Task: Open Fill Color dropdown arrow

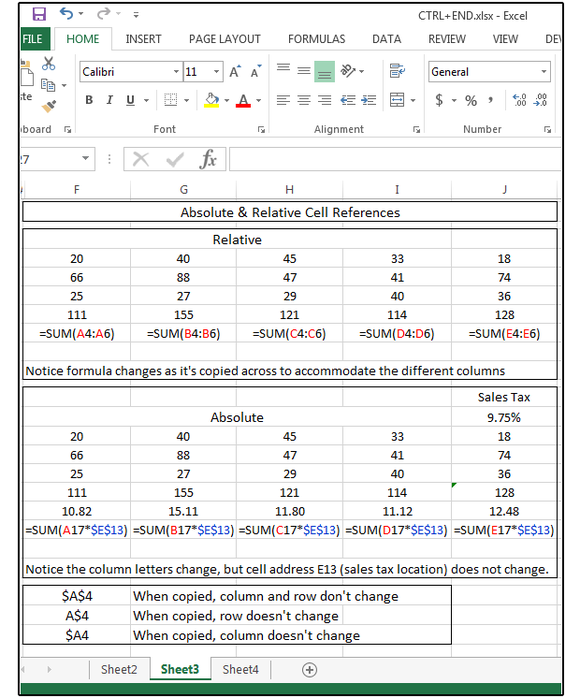Action: coord(227,100)
